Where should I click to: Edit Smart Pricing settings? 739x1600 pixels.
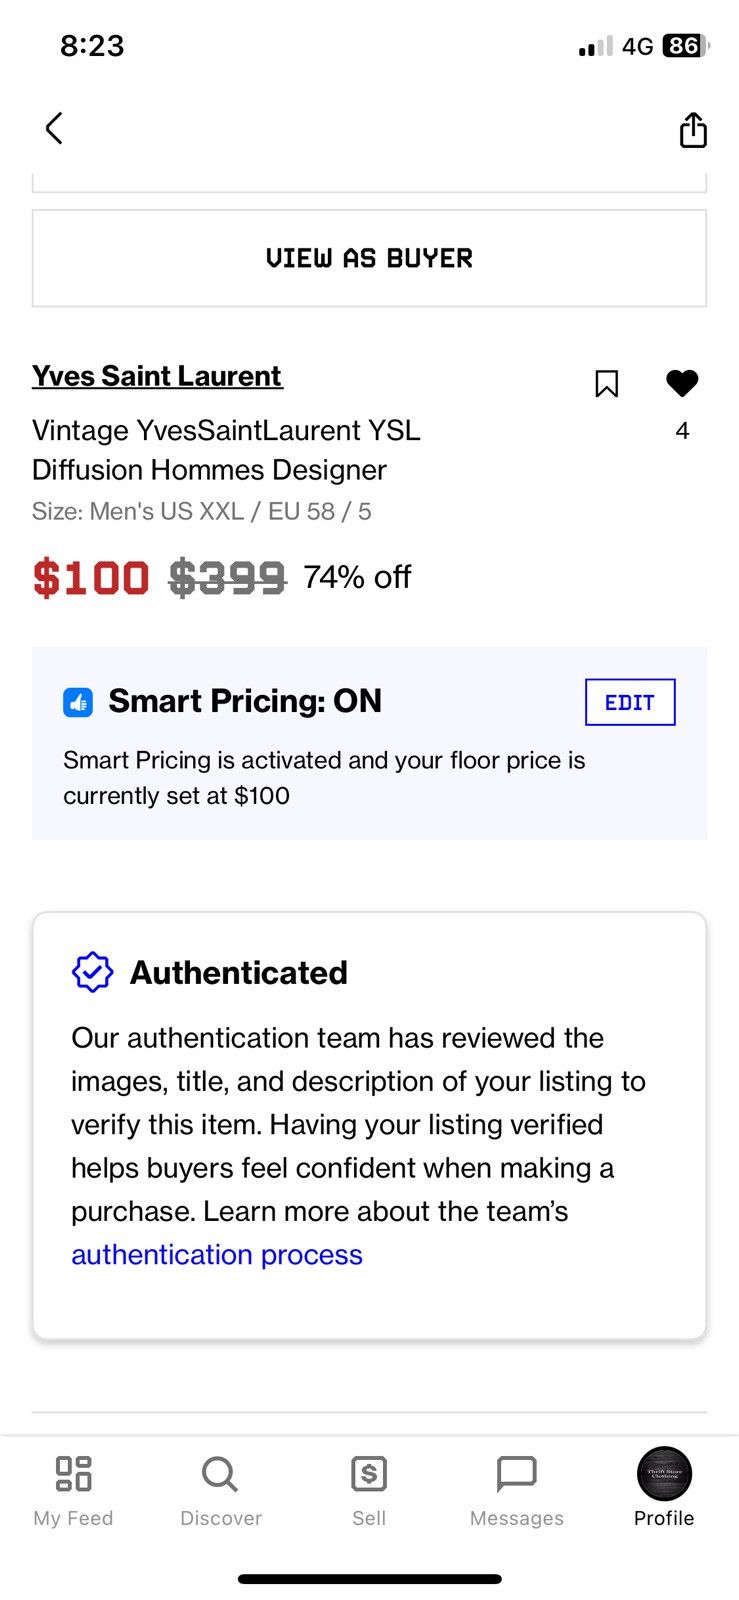pos(630,702)
